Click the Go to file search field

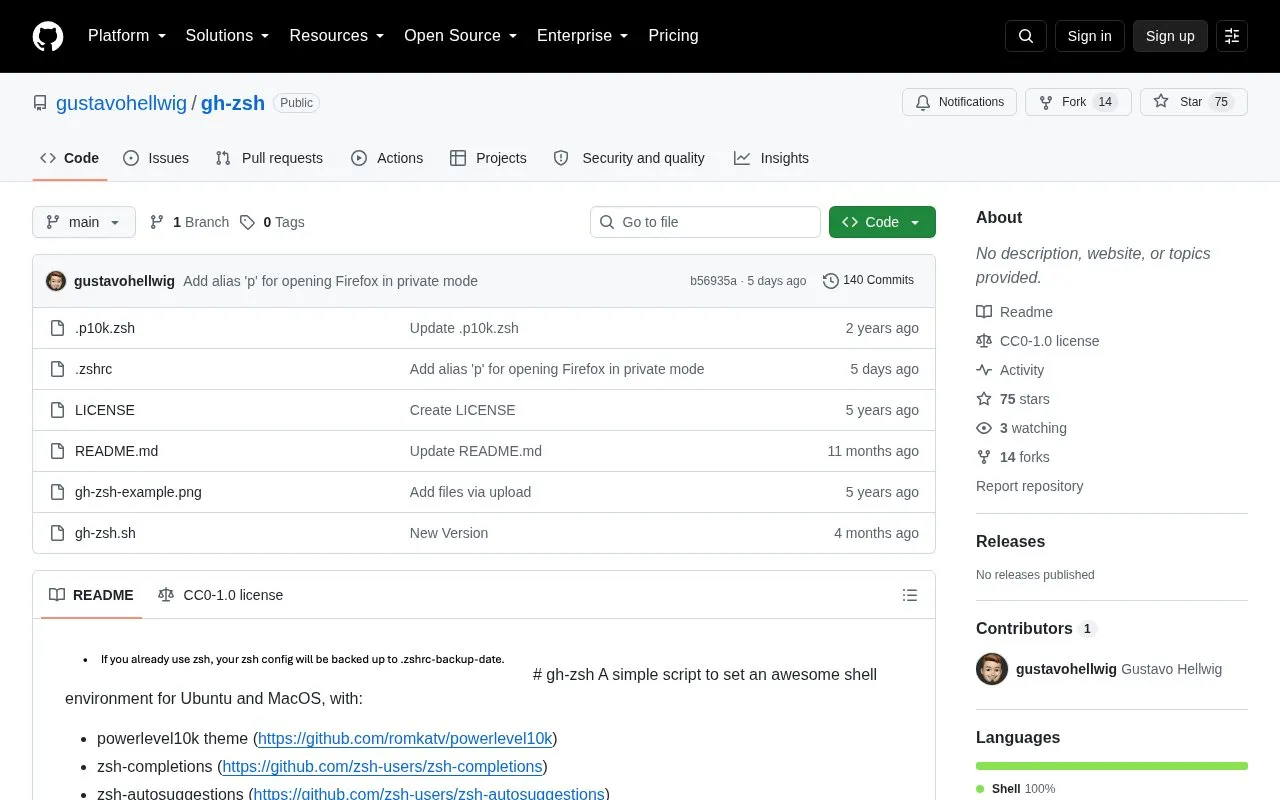pos(705,222)
